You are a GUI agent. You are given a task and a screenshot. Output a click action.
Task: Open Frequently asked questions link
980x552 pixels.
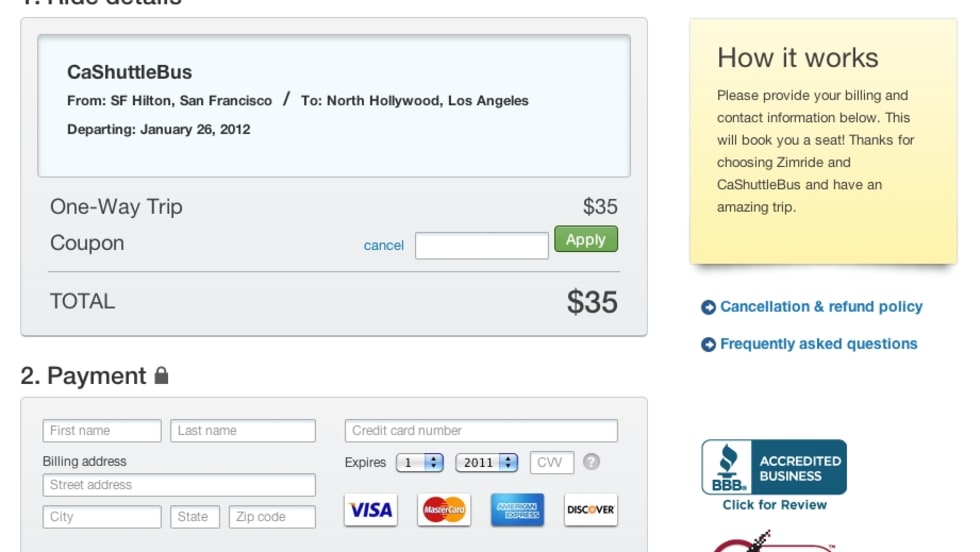pos(818,344)
